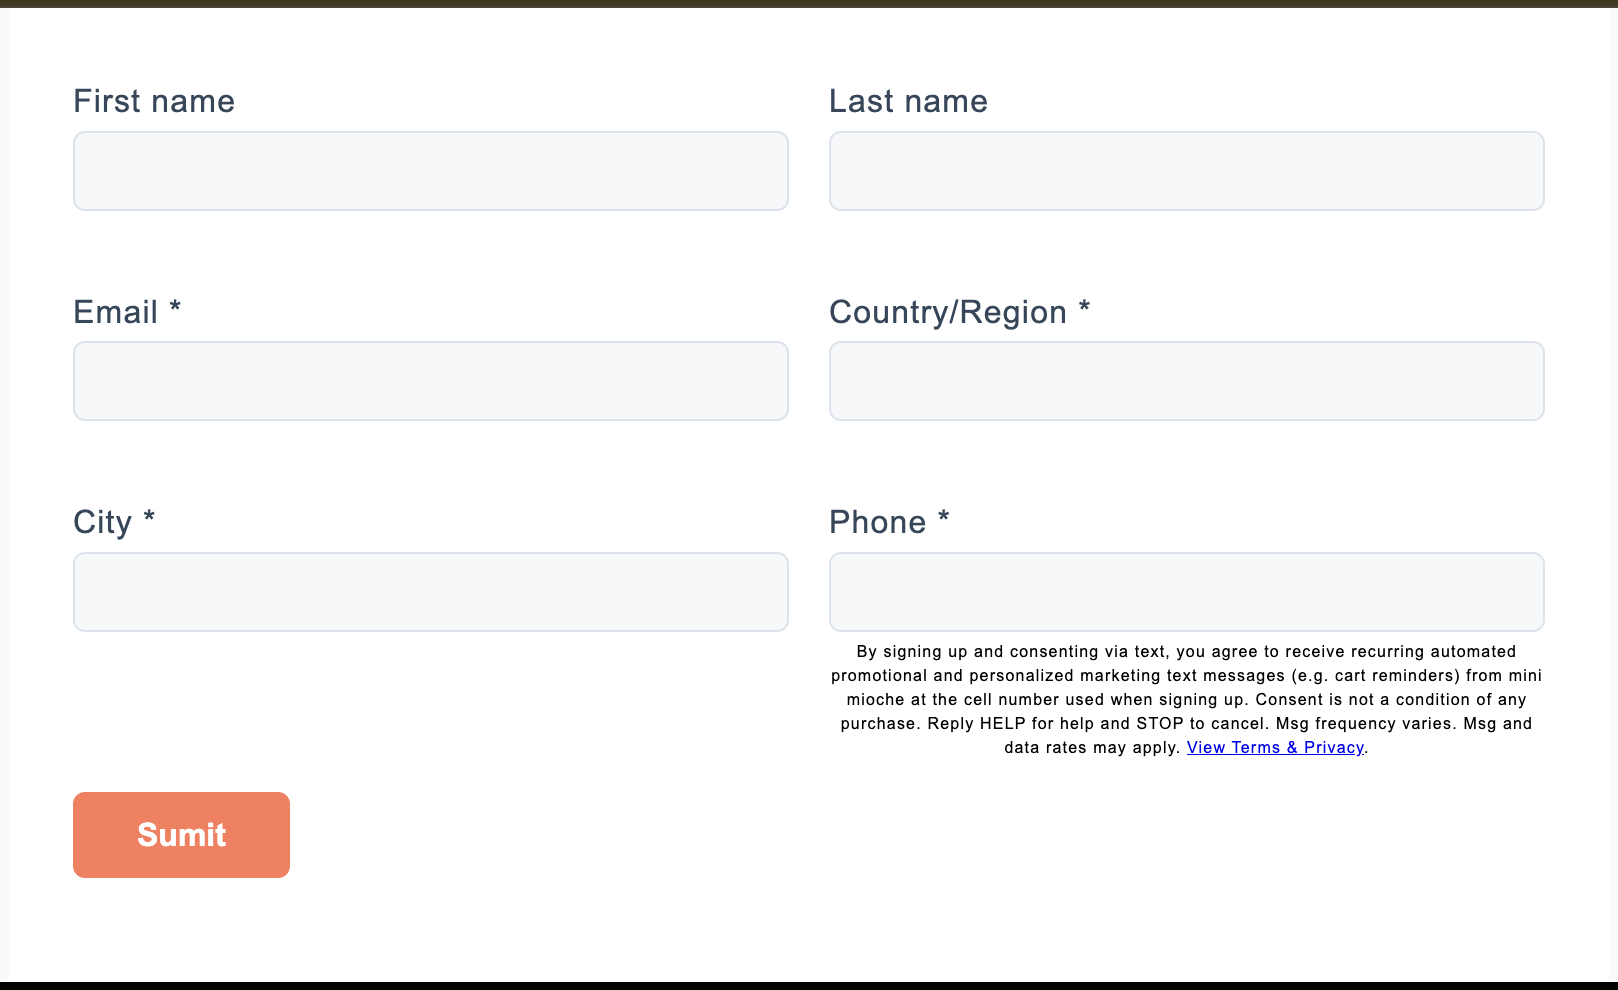
Task: Click the asterisk next to Country/Region
Action: point(1084,307)
